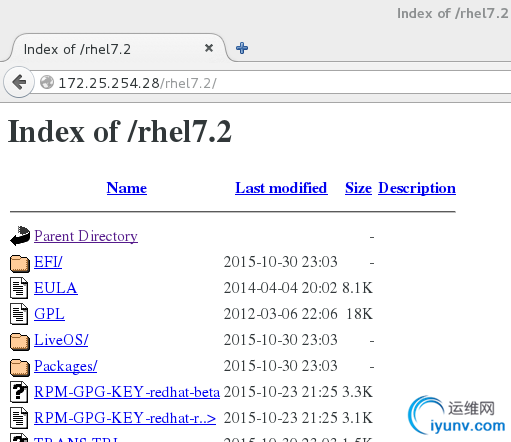Click the GPL date 2012-03-06 22:06

[x=280, y=314]
